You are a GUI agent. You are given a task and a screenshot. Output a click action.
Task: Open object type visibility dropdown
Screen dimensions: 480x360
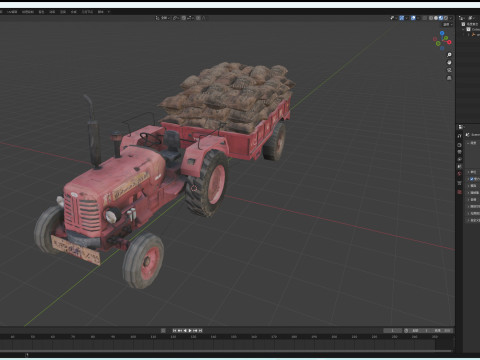pyautogui.click(x=393, y=18)
